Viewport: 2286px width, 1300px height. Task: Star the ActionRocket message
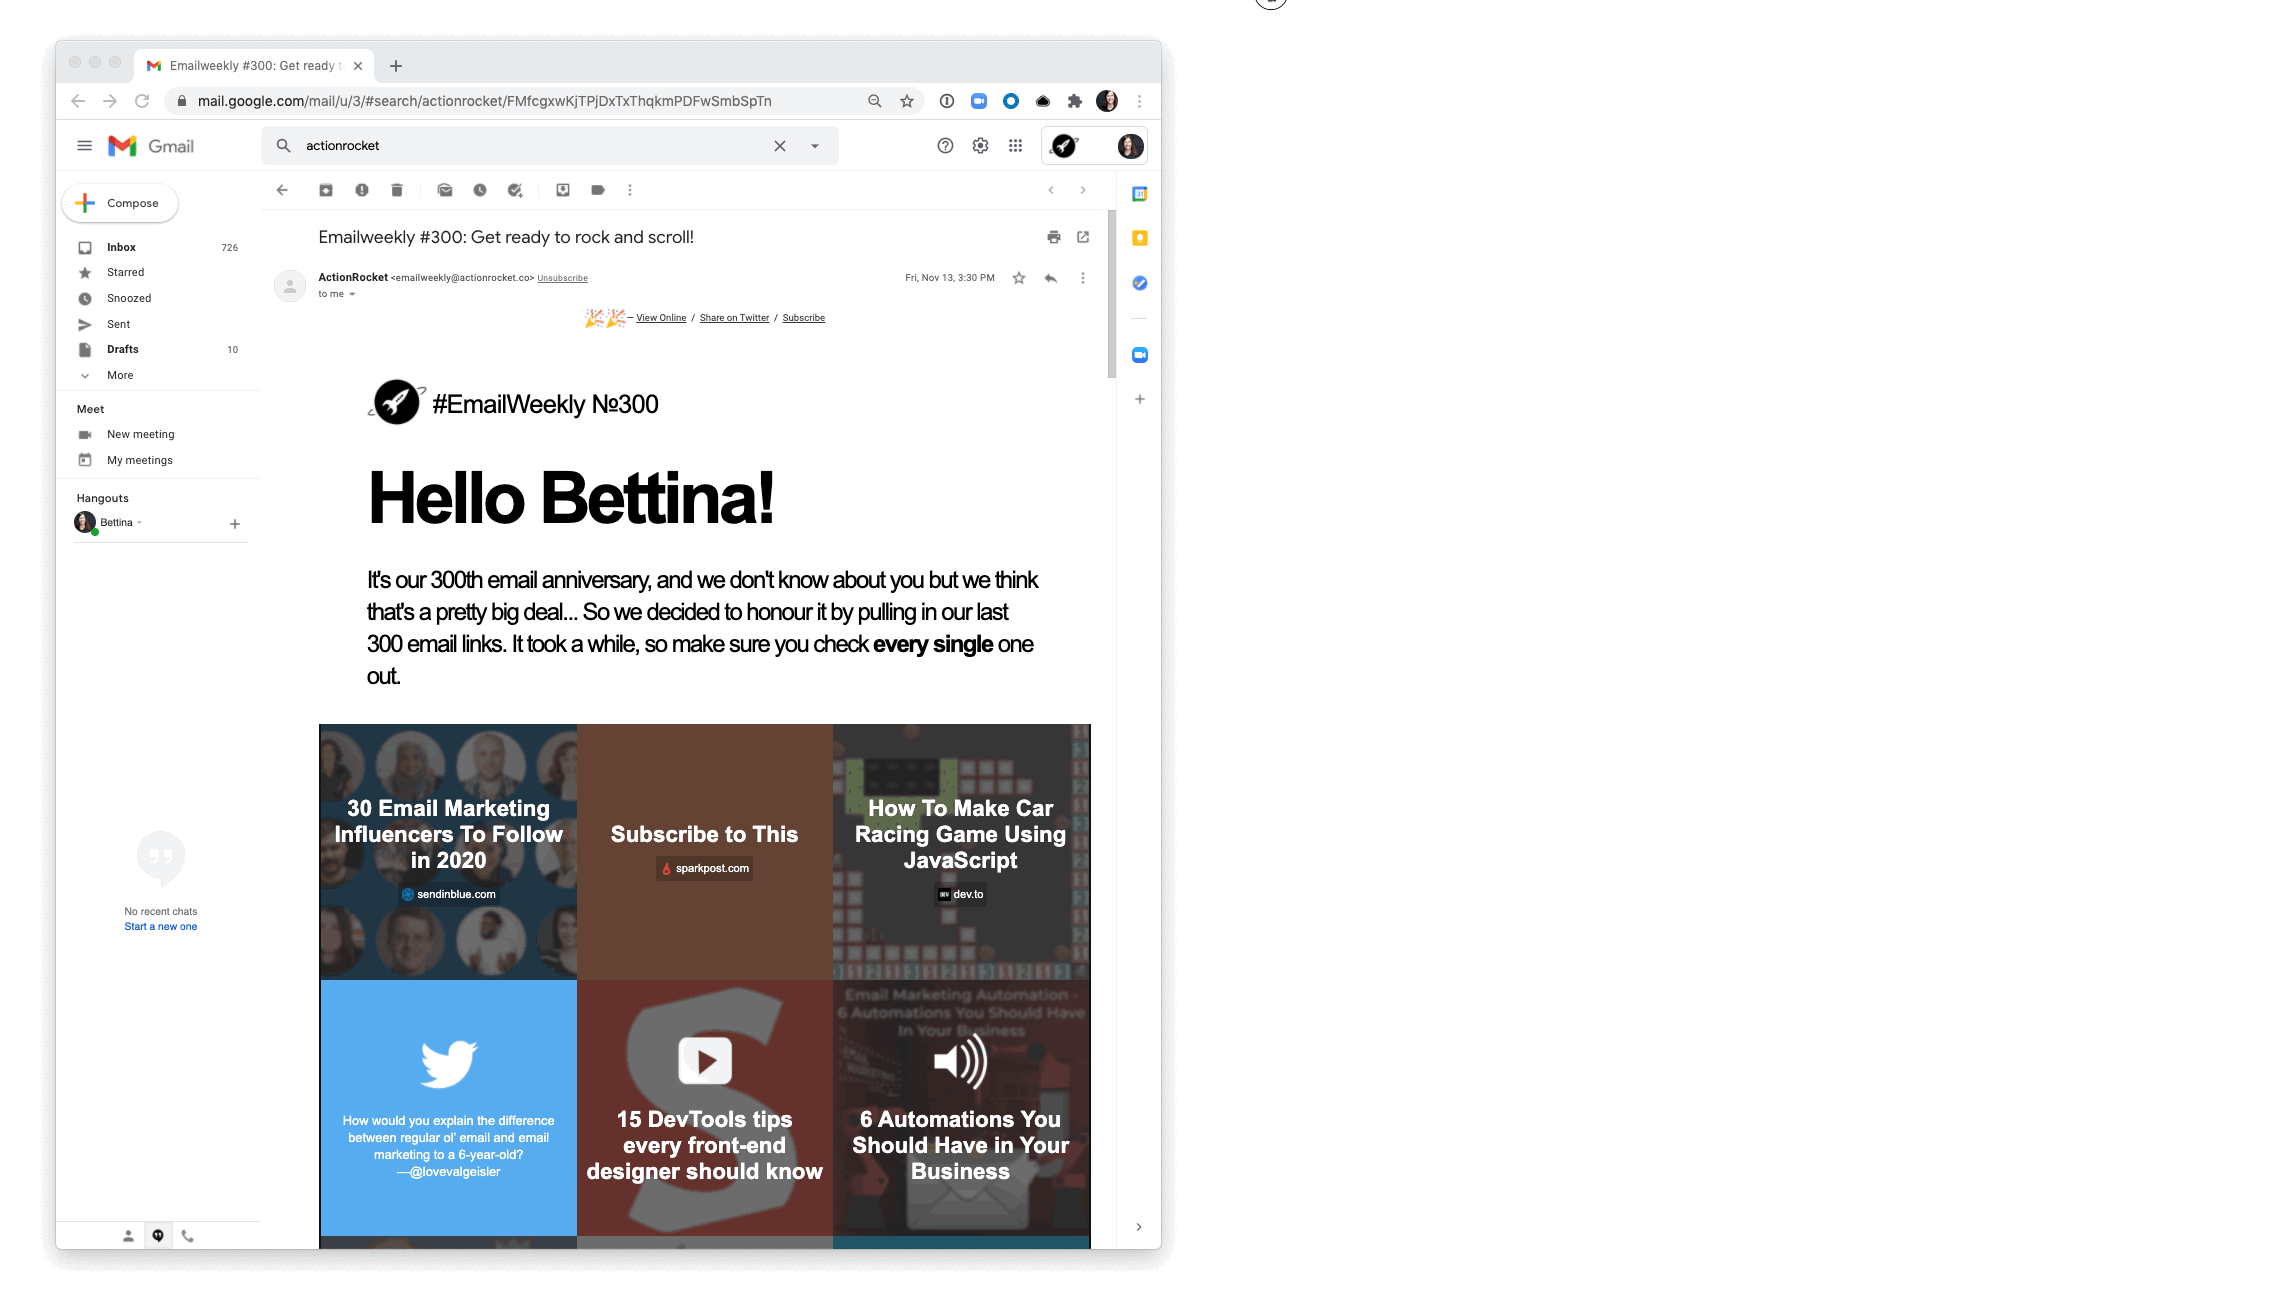coord(1019,278)
